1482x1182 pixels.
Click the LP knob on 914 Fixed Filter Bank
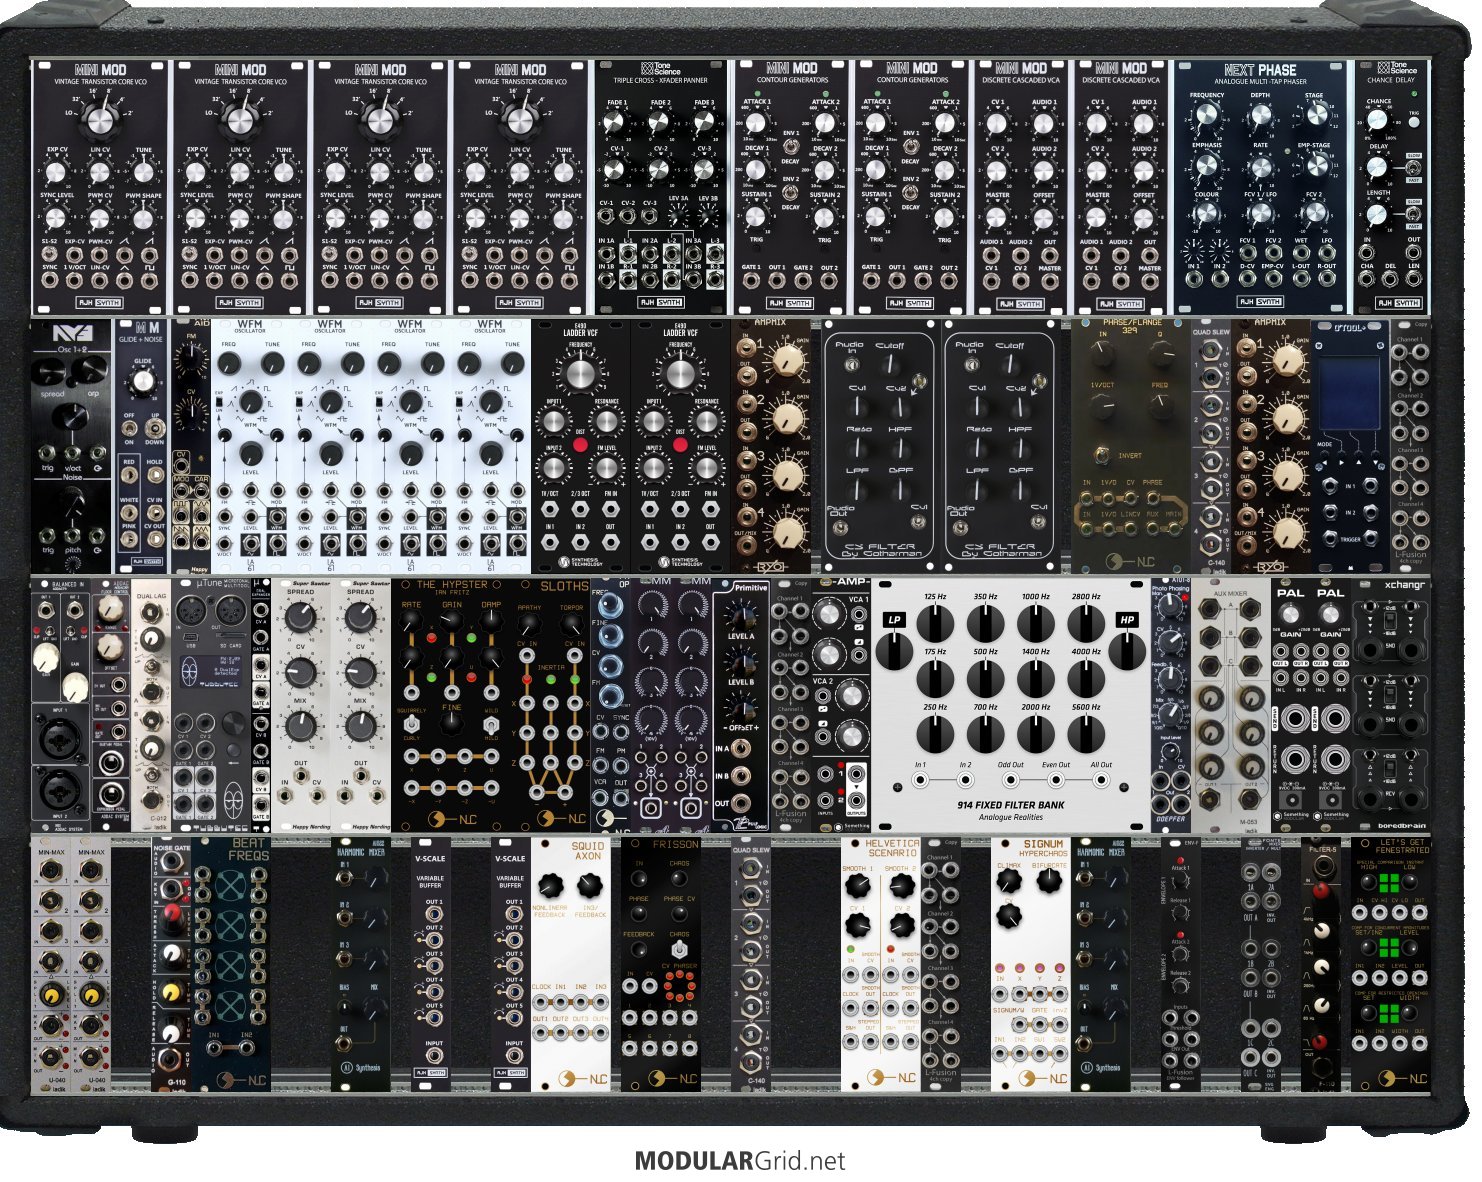tap(894, 651)
